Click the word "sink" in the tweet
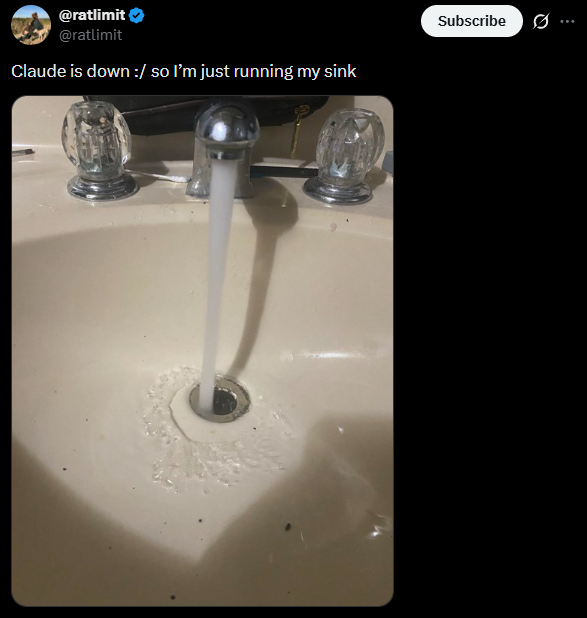Image resolution: width=587 pixels, height=618 pixels. point(340,71)
